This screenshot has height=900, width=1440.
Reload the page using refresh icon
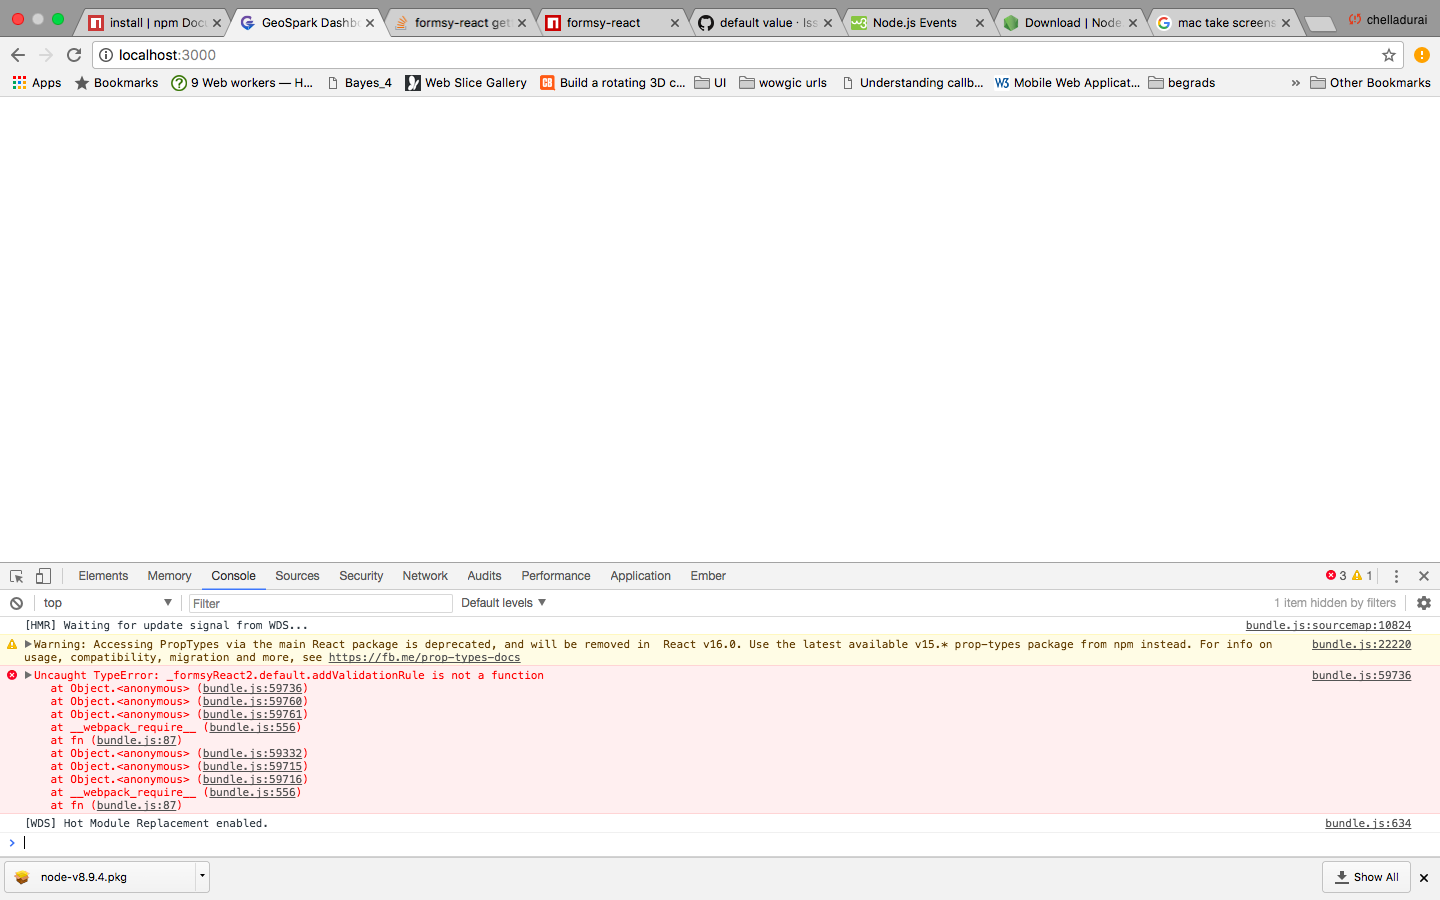[74, 55]
